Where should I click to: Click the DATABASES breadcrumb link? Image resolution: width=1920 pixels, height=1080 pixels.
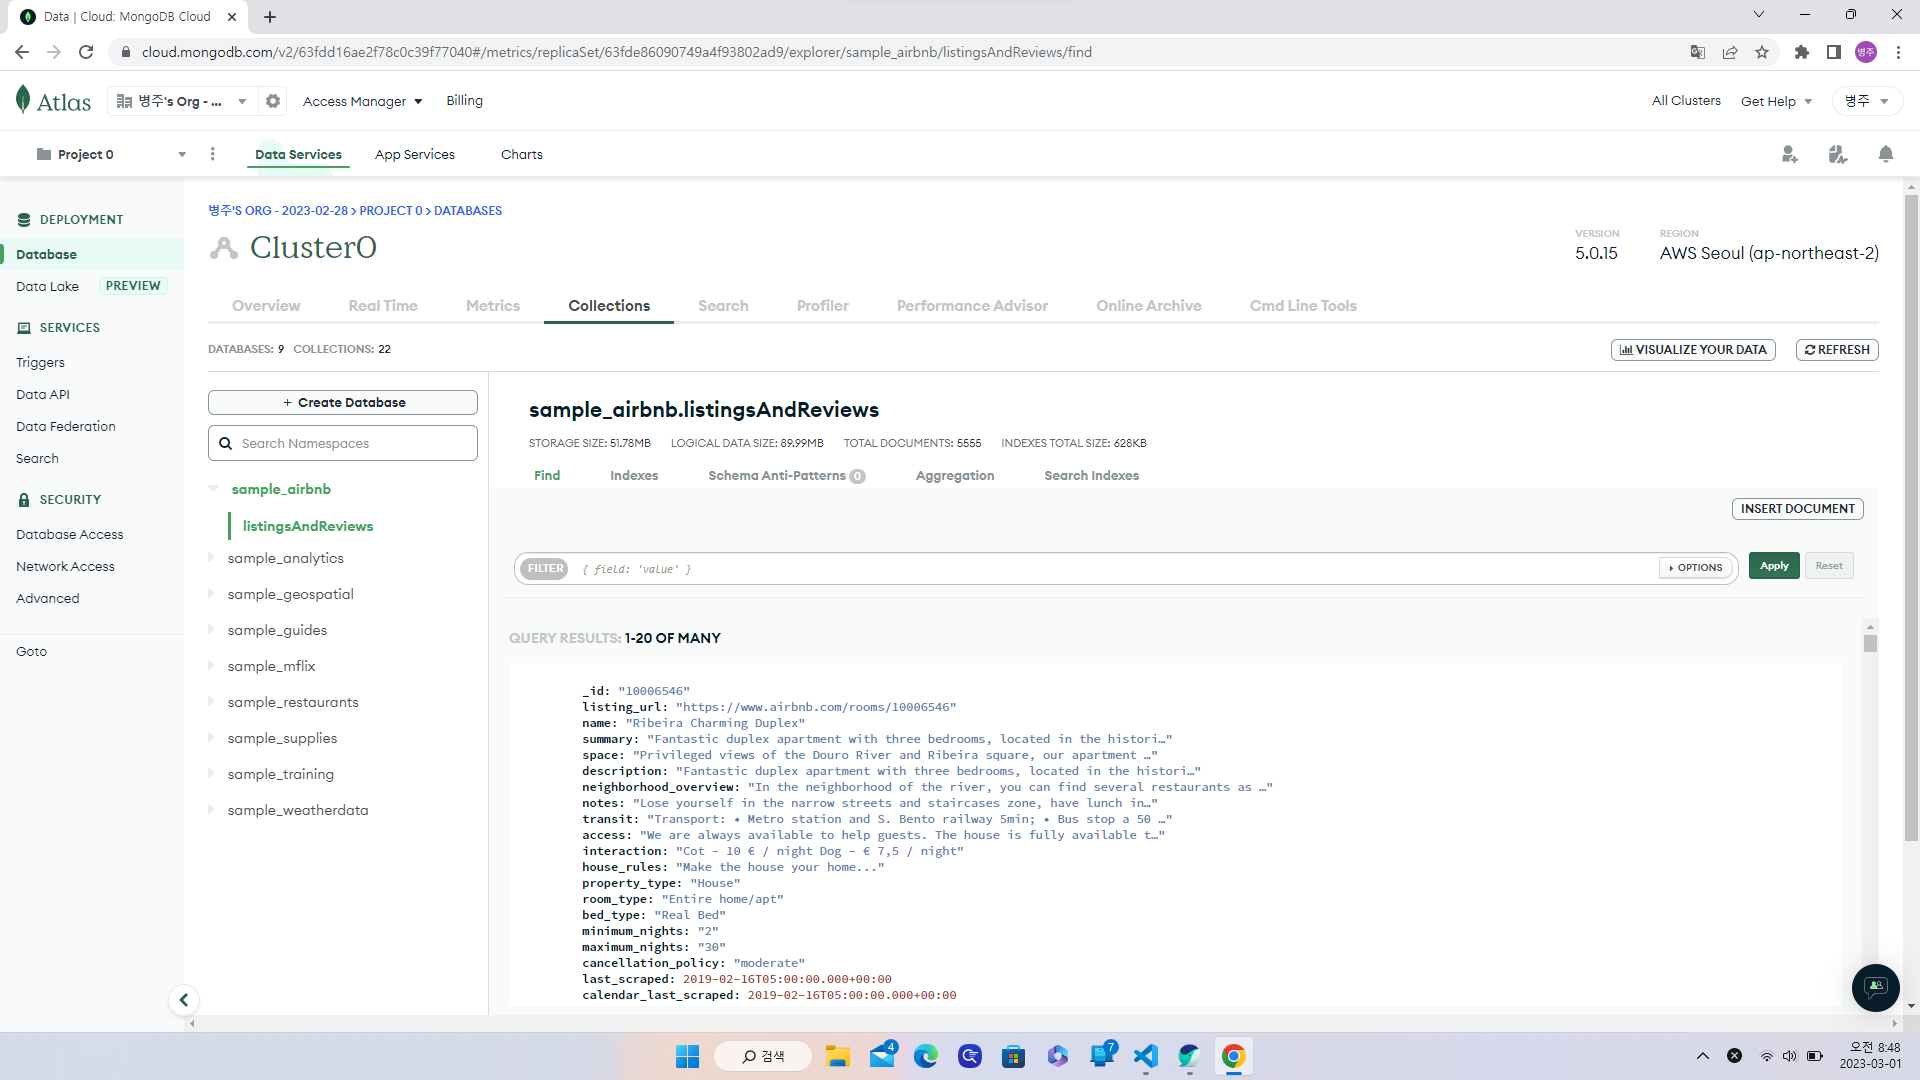tap(468, 211)
